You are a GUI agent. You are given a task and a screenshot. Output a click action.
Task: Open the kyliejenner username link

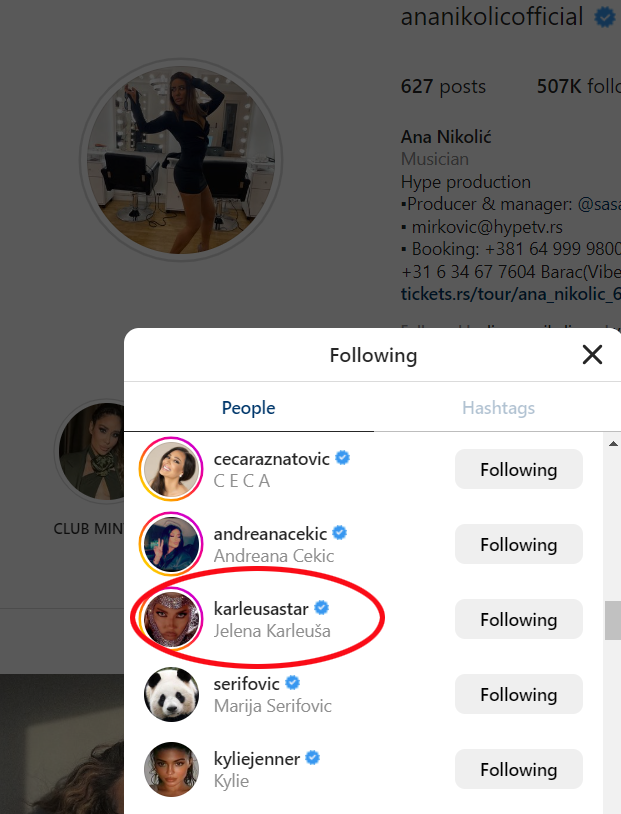(x=257, y=759)
